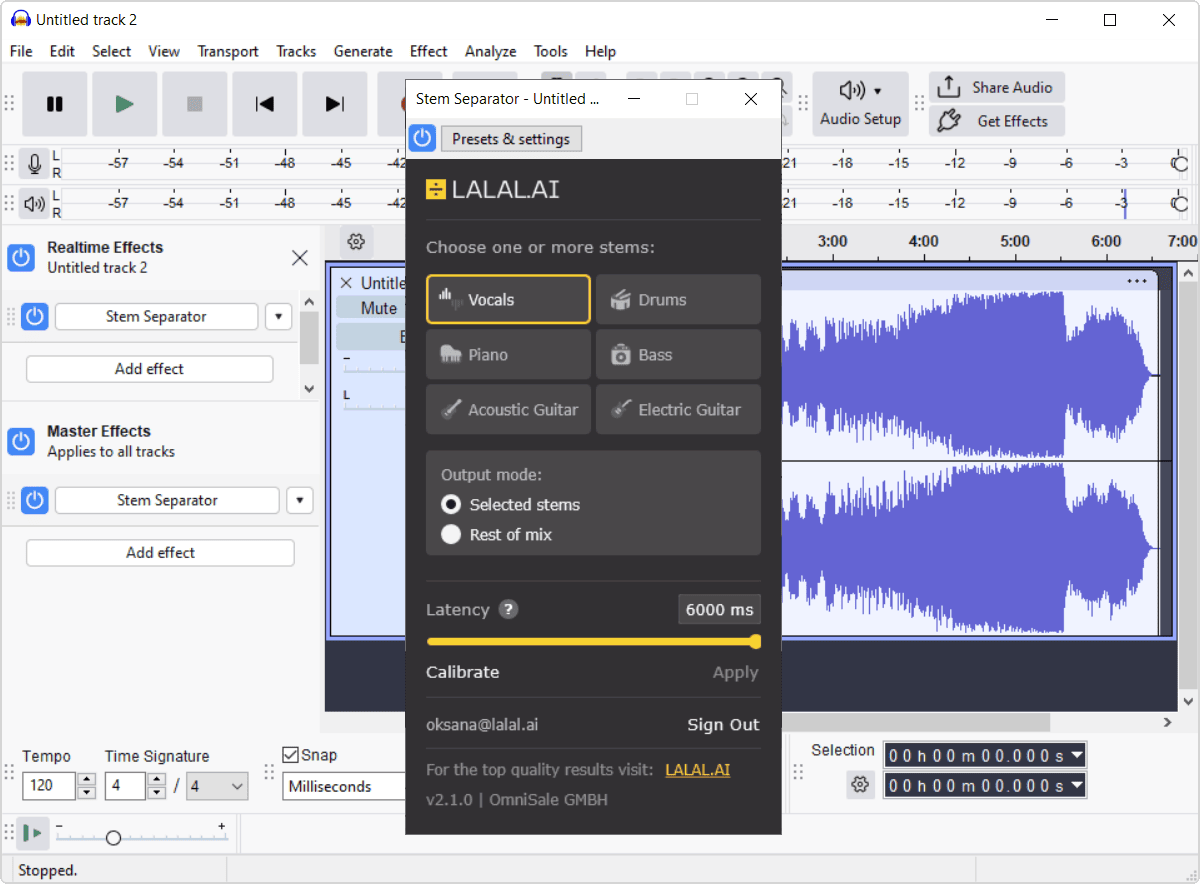Select the Drums stem
1200x884 pixels.
[x=678, y=300]
